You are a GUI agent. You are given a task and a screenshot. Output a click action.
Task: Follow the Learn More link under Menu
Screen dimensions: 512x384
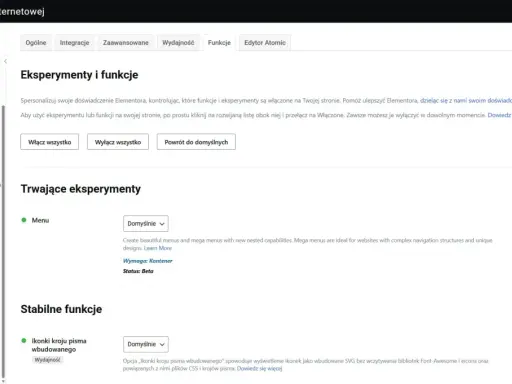point(158,248)
